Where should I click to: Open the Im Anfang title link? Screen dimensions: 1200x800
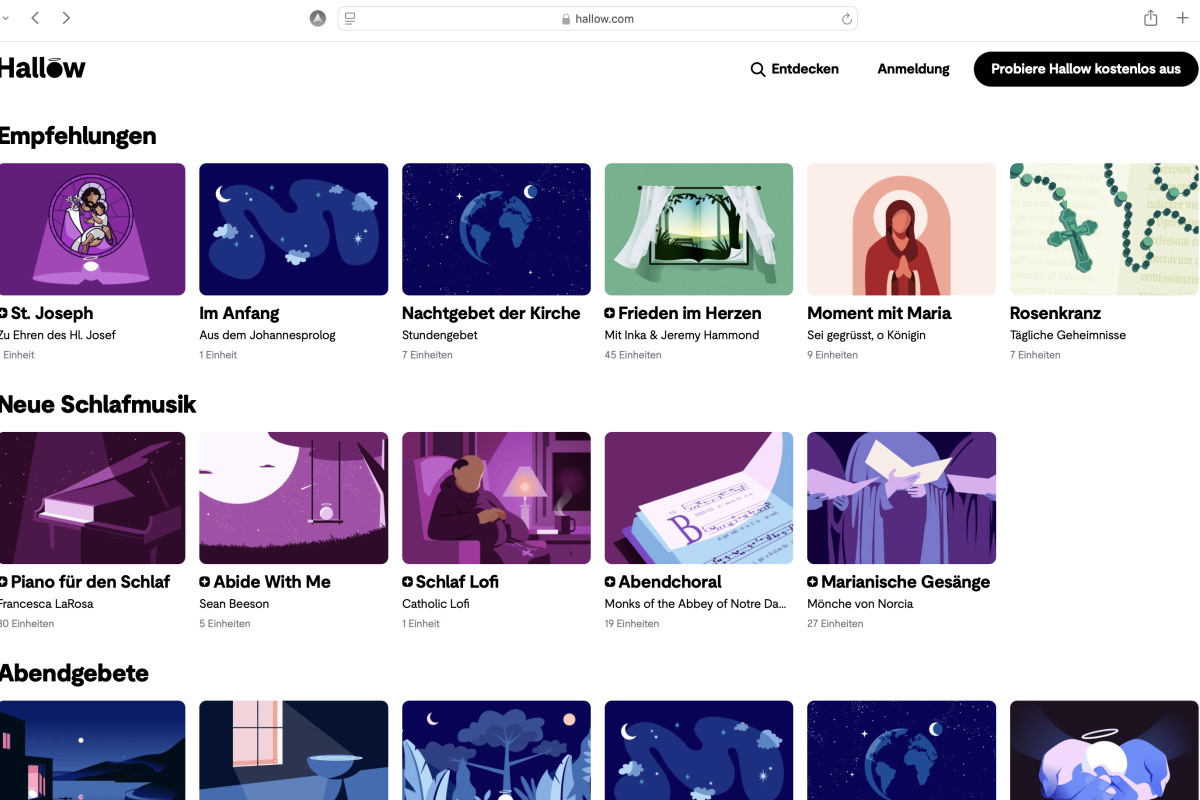point(239,313)
